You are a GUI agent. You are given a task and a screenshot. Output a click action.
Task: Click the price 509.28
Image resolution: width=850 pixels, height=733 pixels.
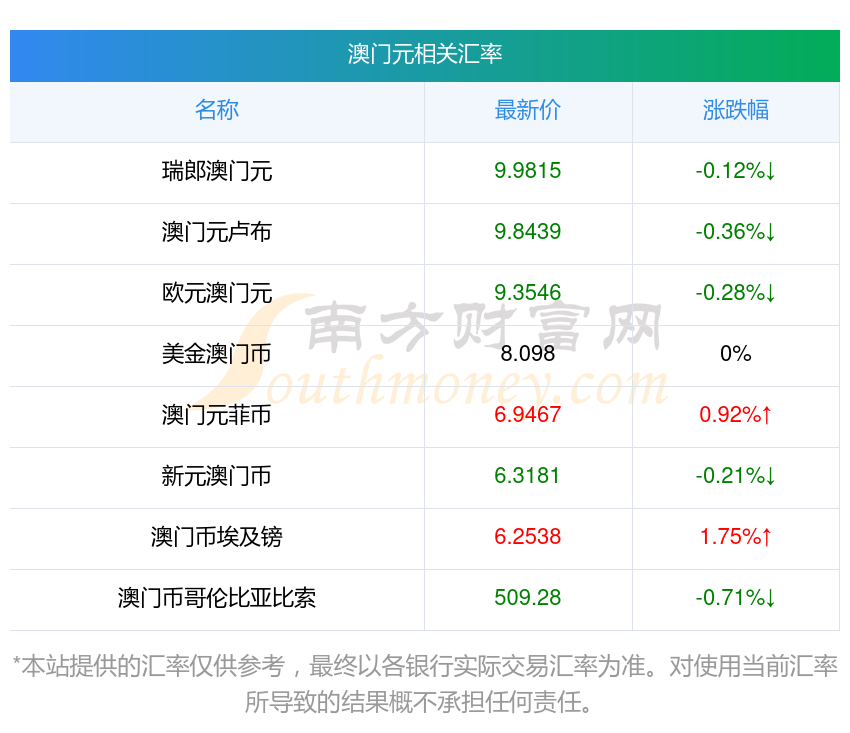coord(527,597)
